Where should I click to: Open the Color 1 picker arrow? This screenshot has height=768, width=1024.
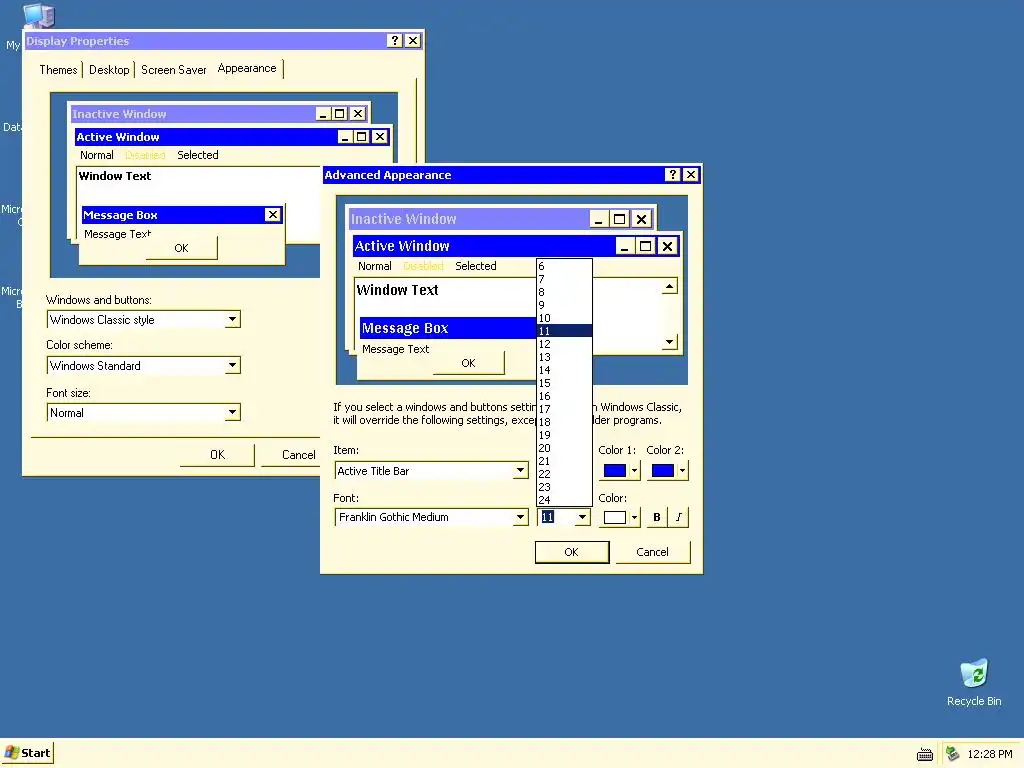[x=634, y=470]
